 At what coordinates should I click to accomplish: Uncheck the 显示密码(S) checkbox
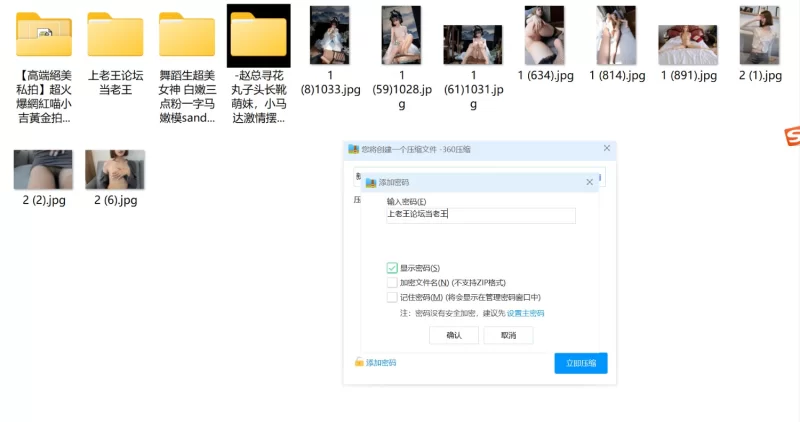coord(392,268)
